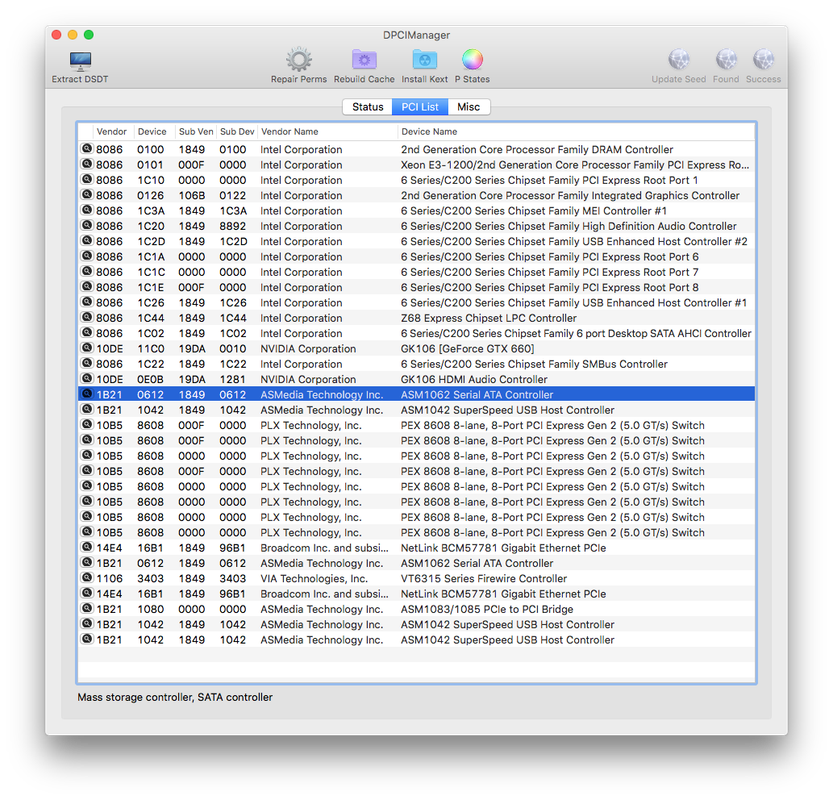Select 'PCI Express Root Port 1' row
This screenshot has width=833, height=800.
point(416,180)
